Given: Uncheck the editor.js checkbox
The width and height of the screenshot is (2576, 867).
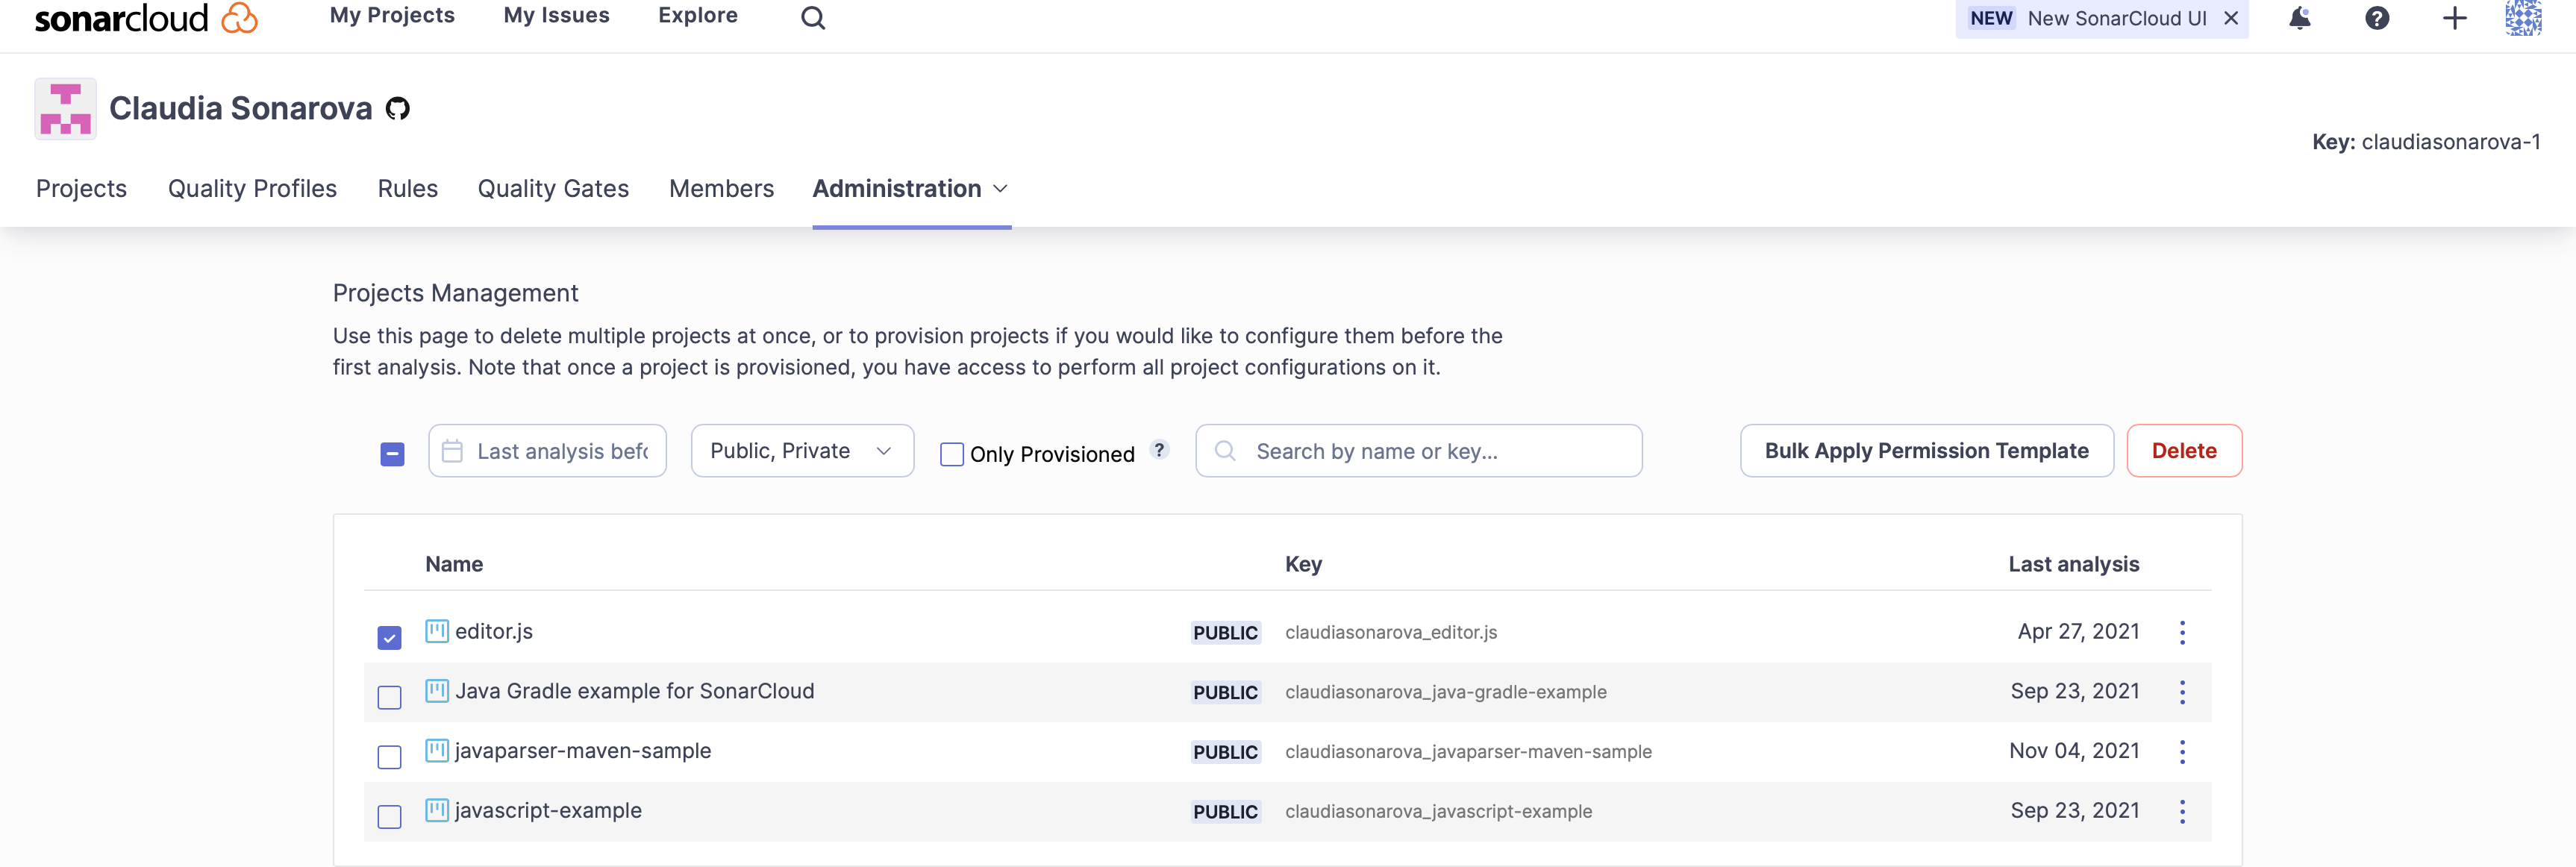Looking at the screenshot, I should pos(389,637).
